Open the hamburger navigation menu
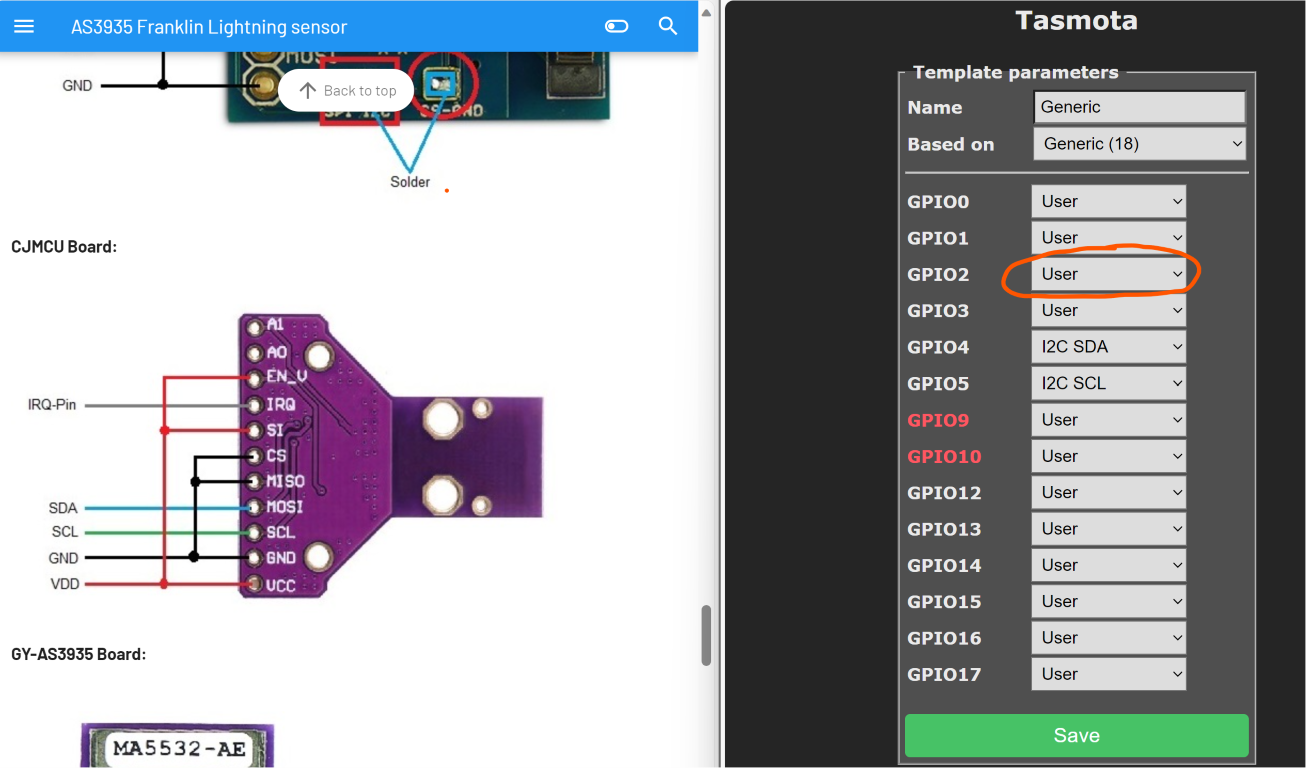 pyautogui.click(x=24, y=26)
